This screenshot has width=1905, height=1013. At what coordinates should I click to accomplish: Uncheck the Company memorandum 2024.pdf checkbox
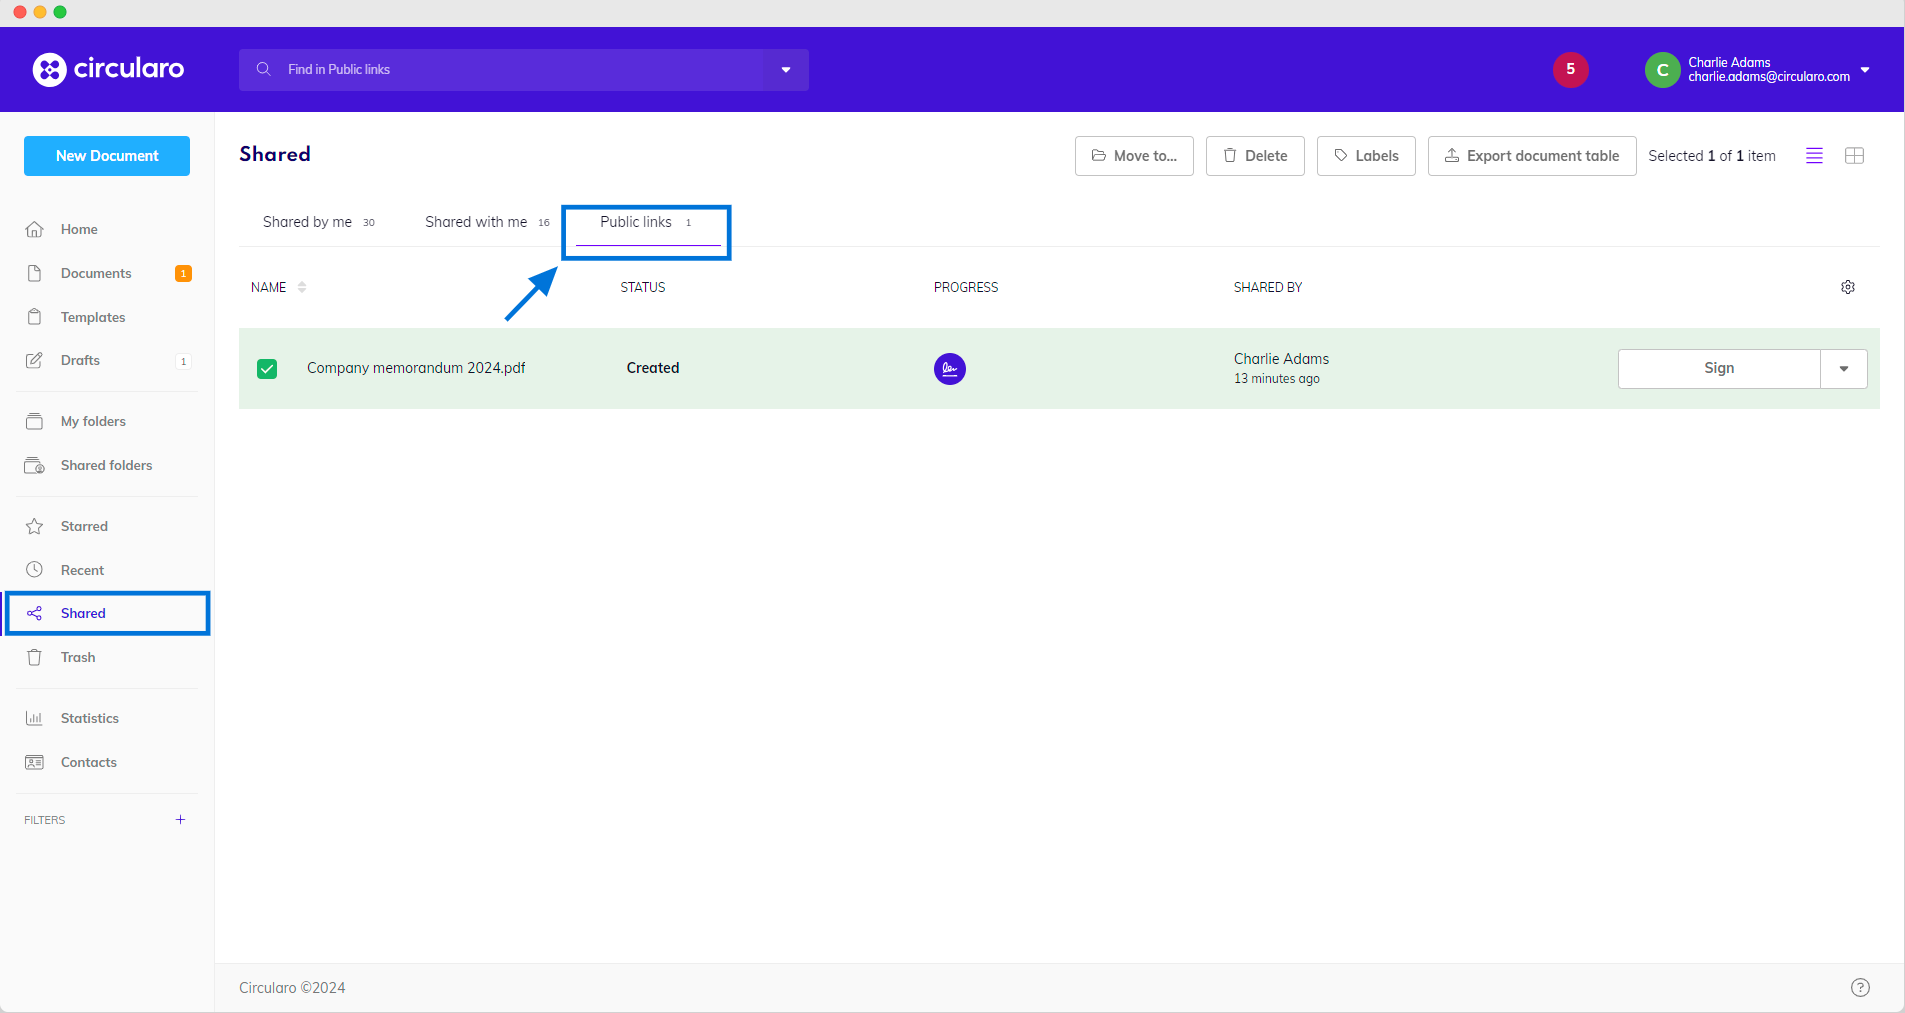pos(267,369)
